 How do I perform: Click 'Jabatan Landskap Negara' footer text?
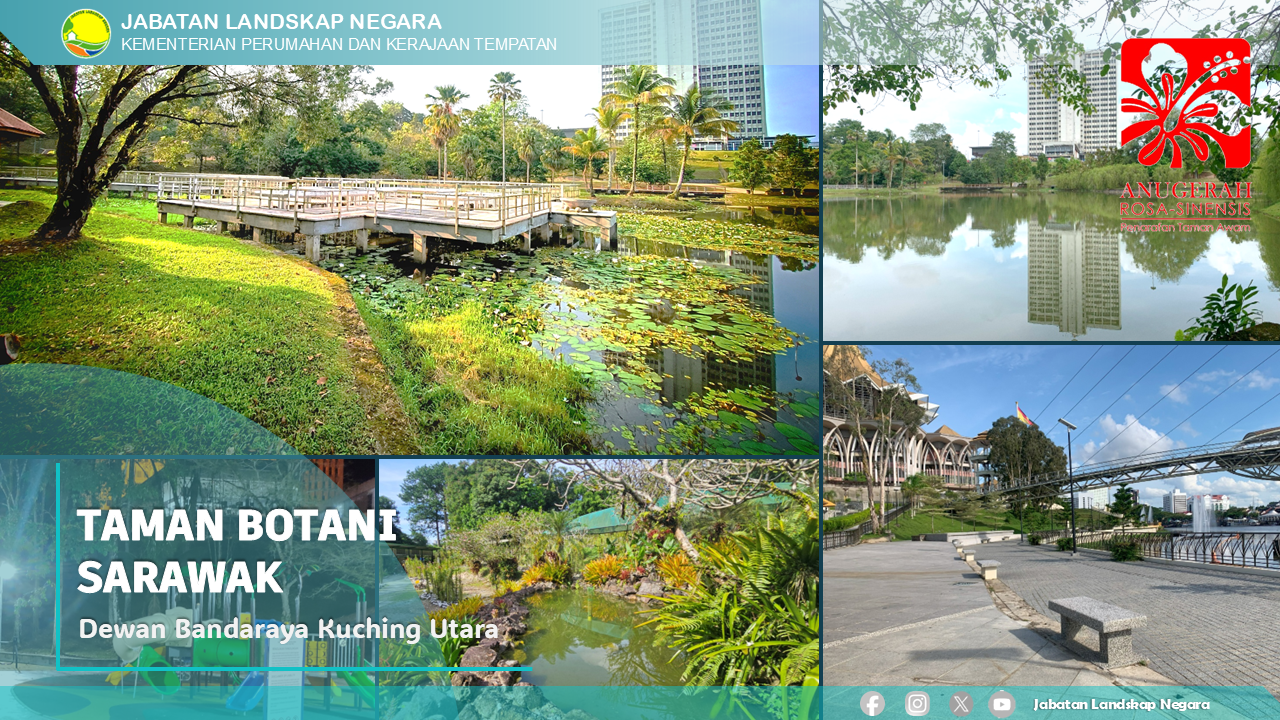click(1121, 705)
